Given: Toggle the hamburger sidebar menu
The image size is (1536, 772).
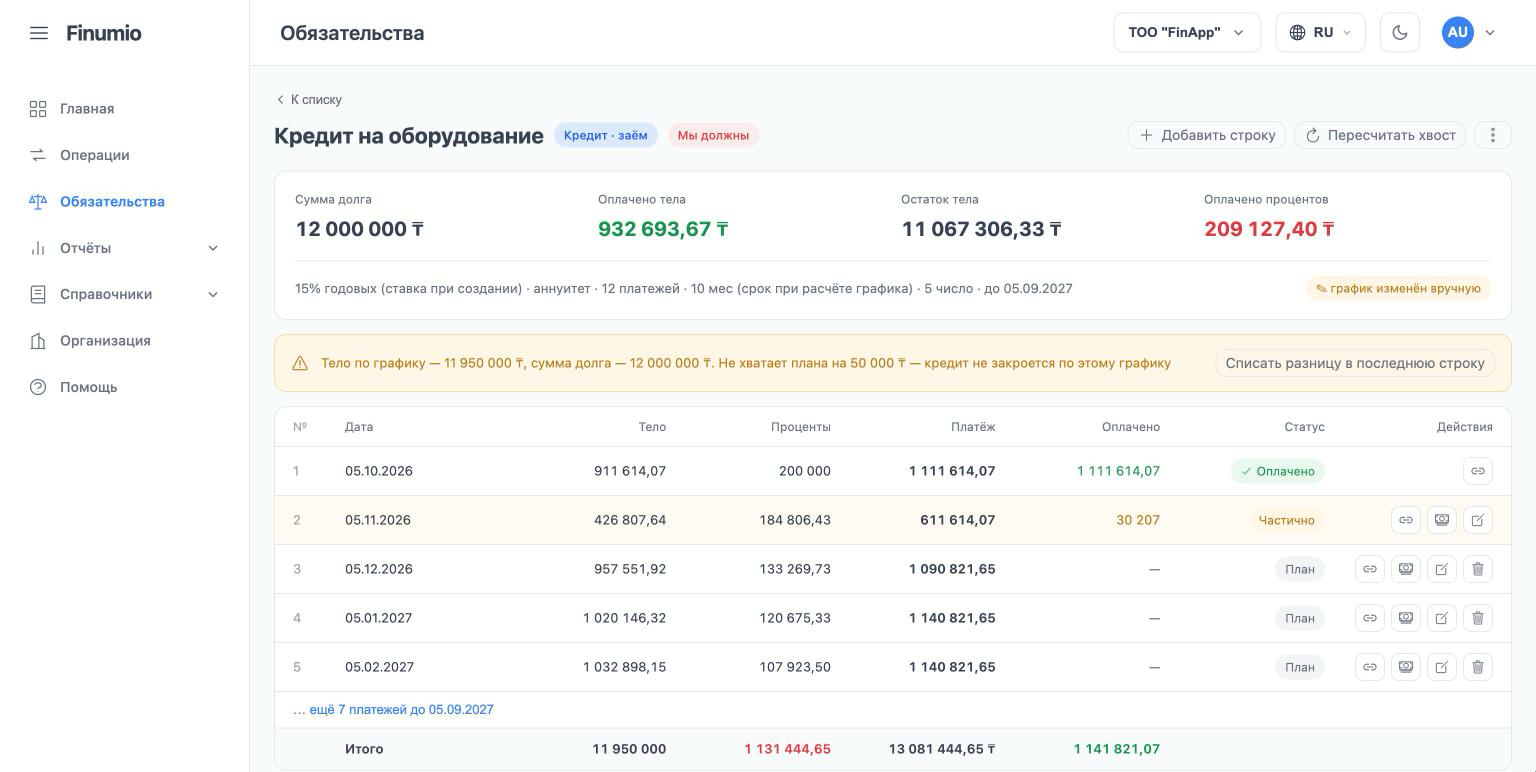Looking at the screenshot, I should 39,33.
